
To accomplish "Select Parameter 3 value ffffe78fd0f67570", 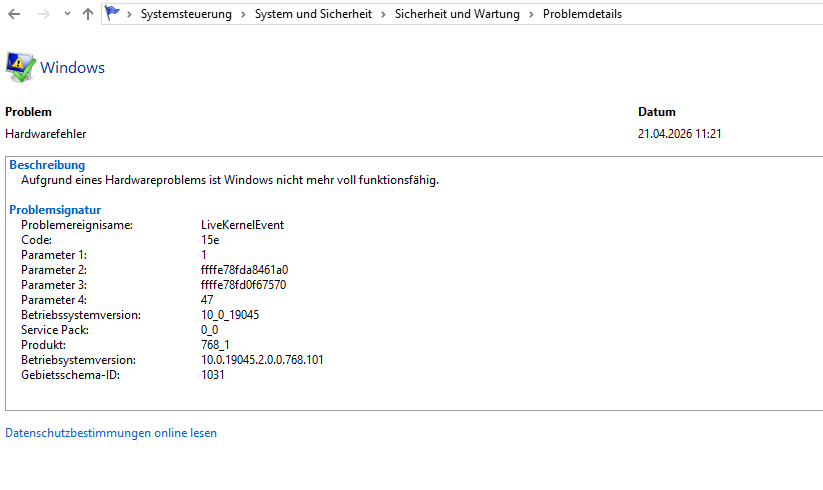I will click(x=244, y=285).
